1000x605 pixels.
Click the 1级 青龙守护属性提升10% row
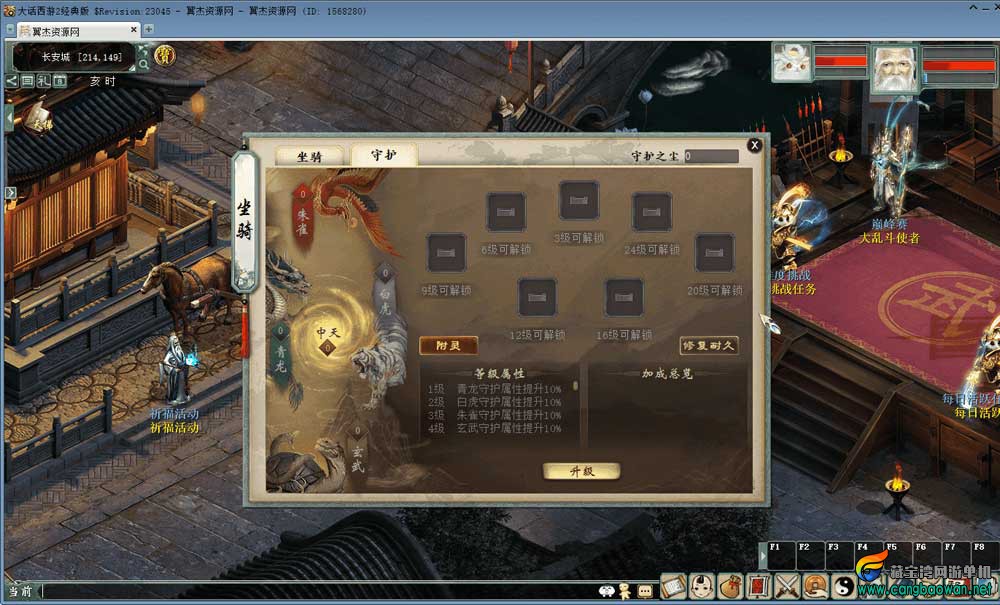pyautogui.click(x=495, y=389)
